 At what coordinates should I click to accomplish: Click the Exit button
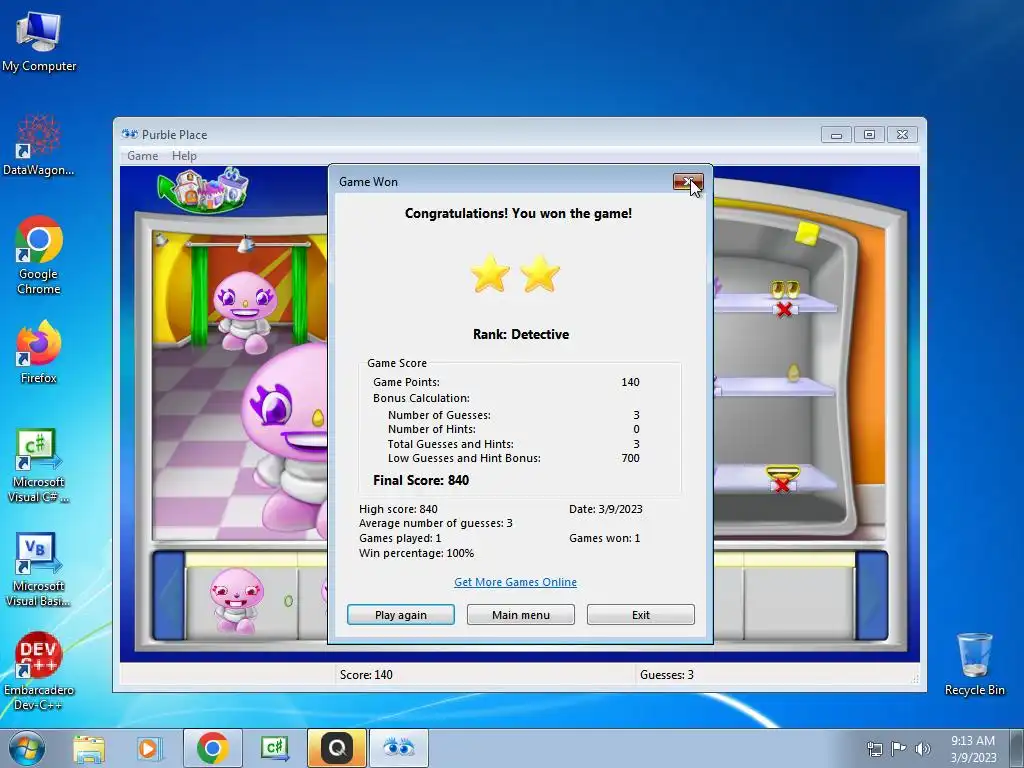coord(641,615)
